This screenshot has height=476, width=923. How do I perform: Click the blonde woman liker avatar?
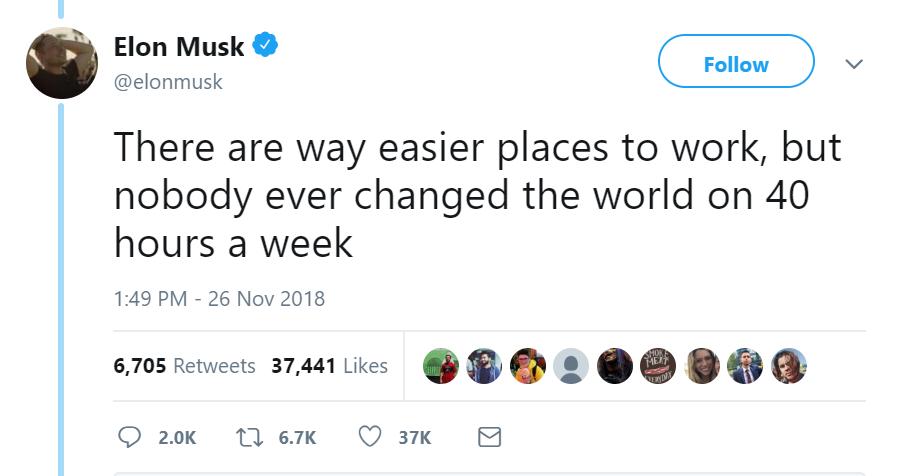tap(702, 366)
